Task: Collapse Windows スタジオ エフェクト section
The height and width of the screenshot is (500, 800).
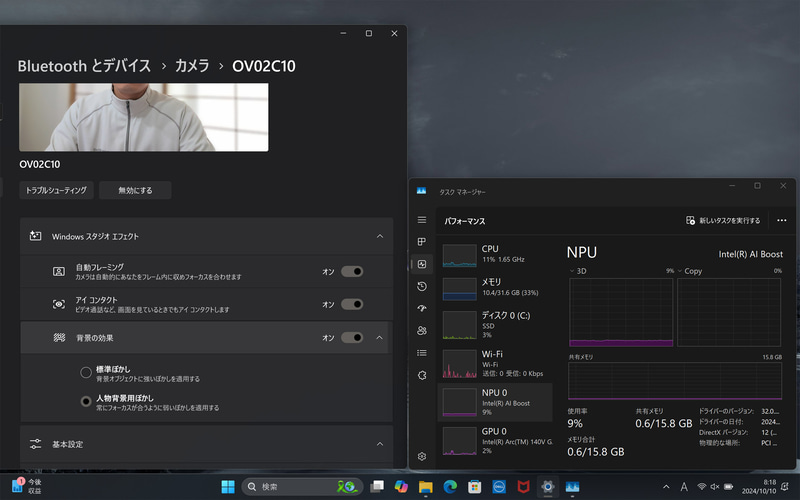Action: (x=380, y=236)
